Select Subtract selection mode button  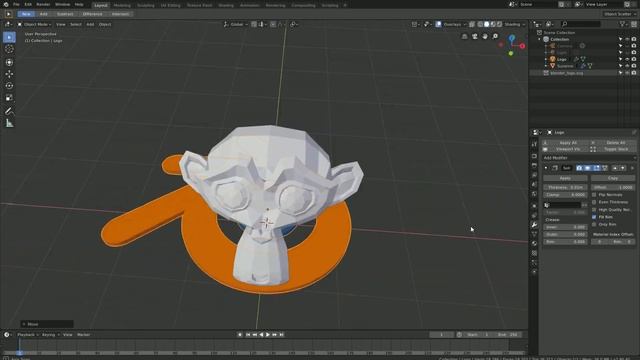[x=65, y=14]
